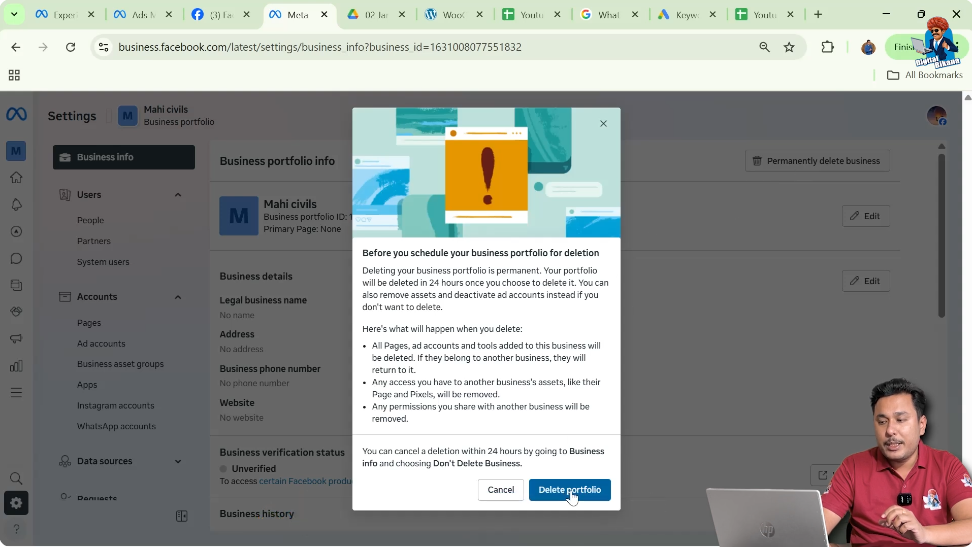Screen dimensions: 972x548
Task: Select Business info in settings menu
Action: tap(124, 157)
